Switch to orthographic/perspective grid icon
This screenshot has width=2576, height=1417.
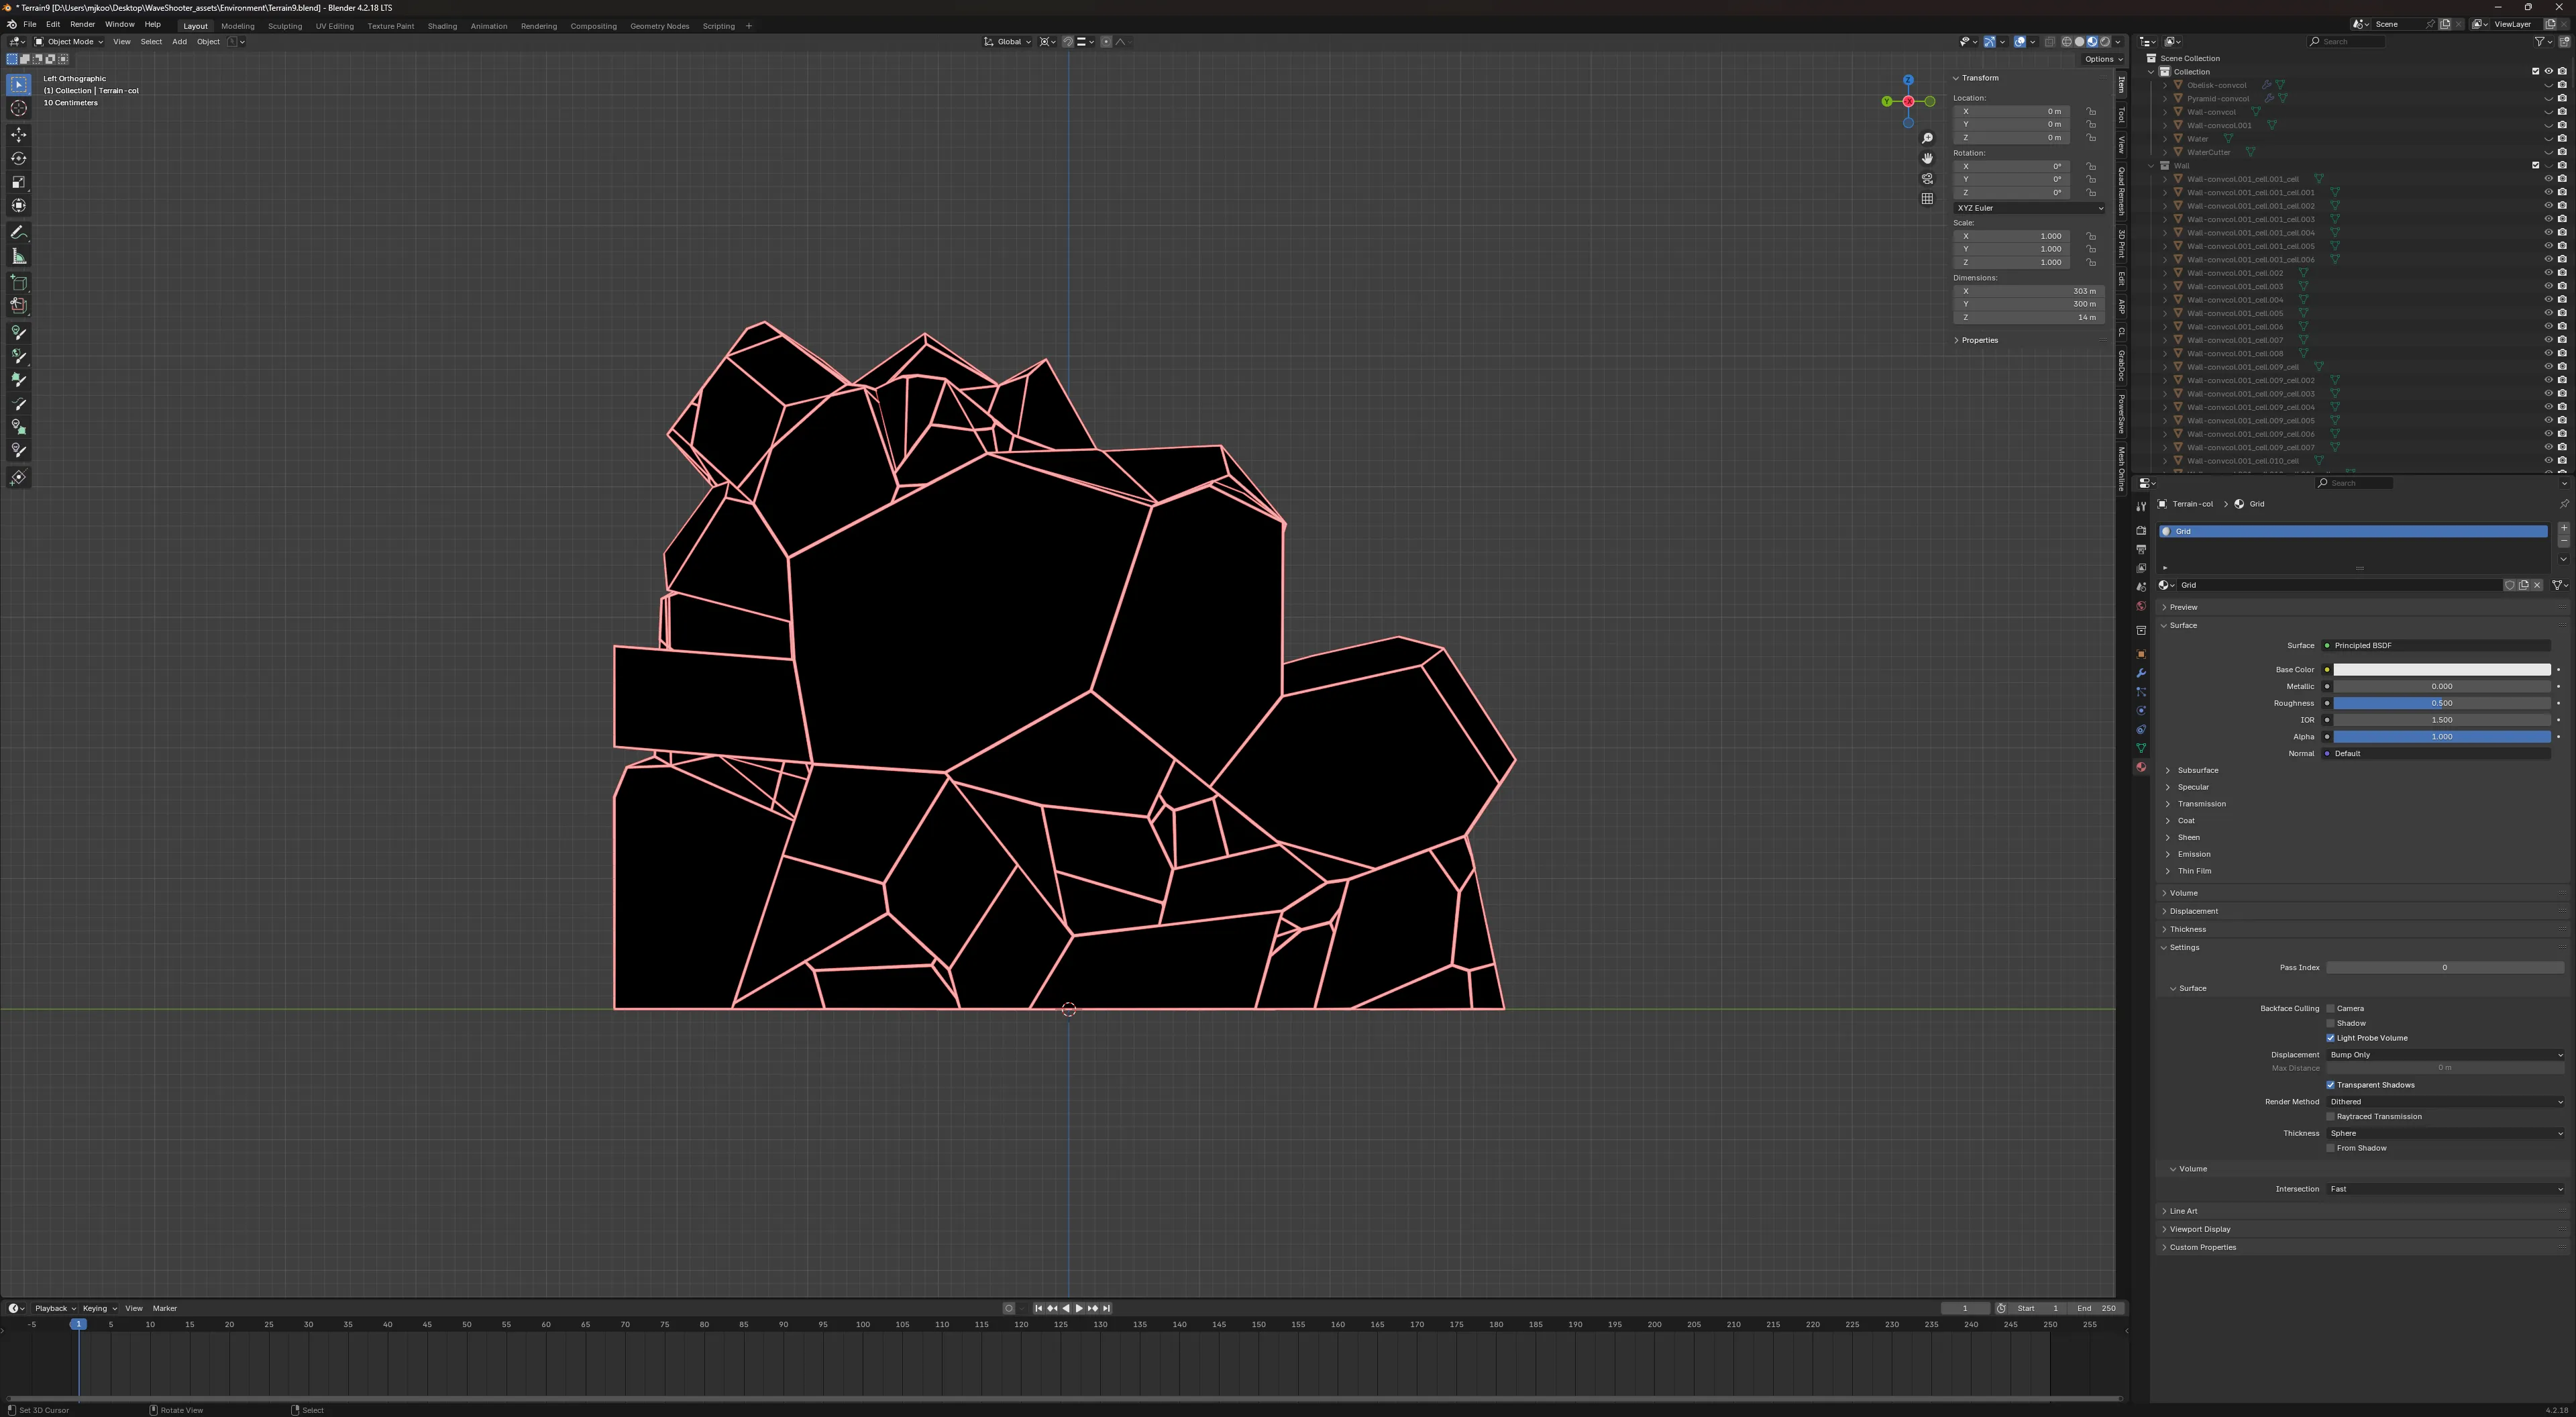pyautogui.click(x=1927, y=199)
